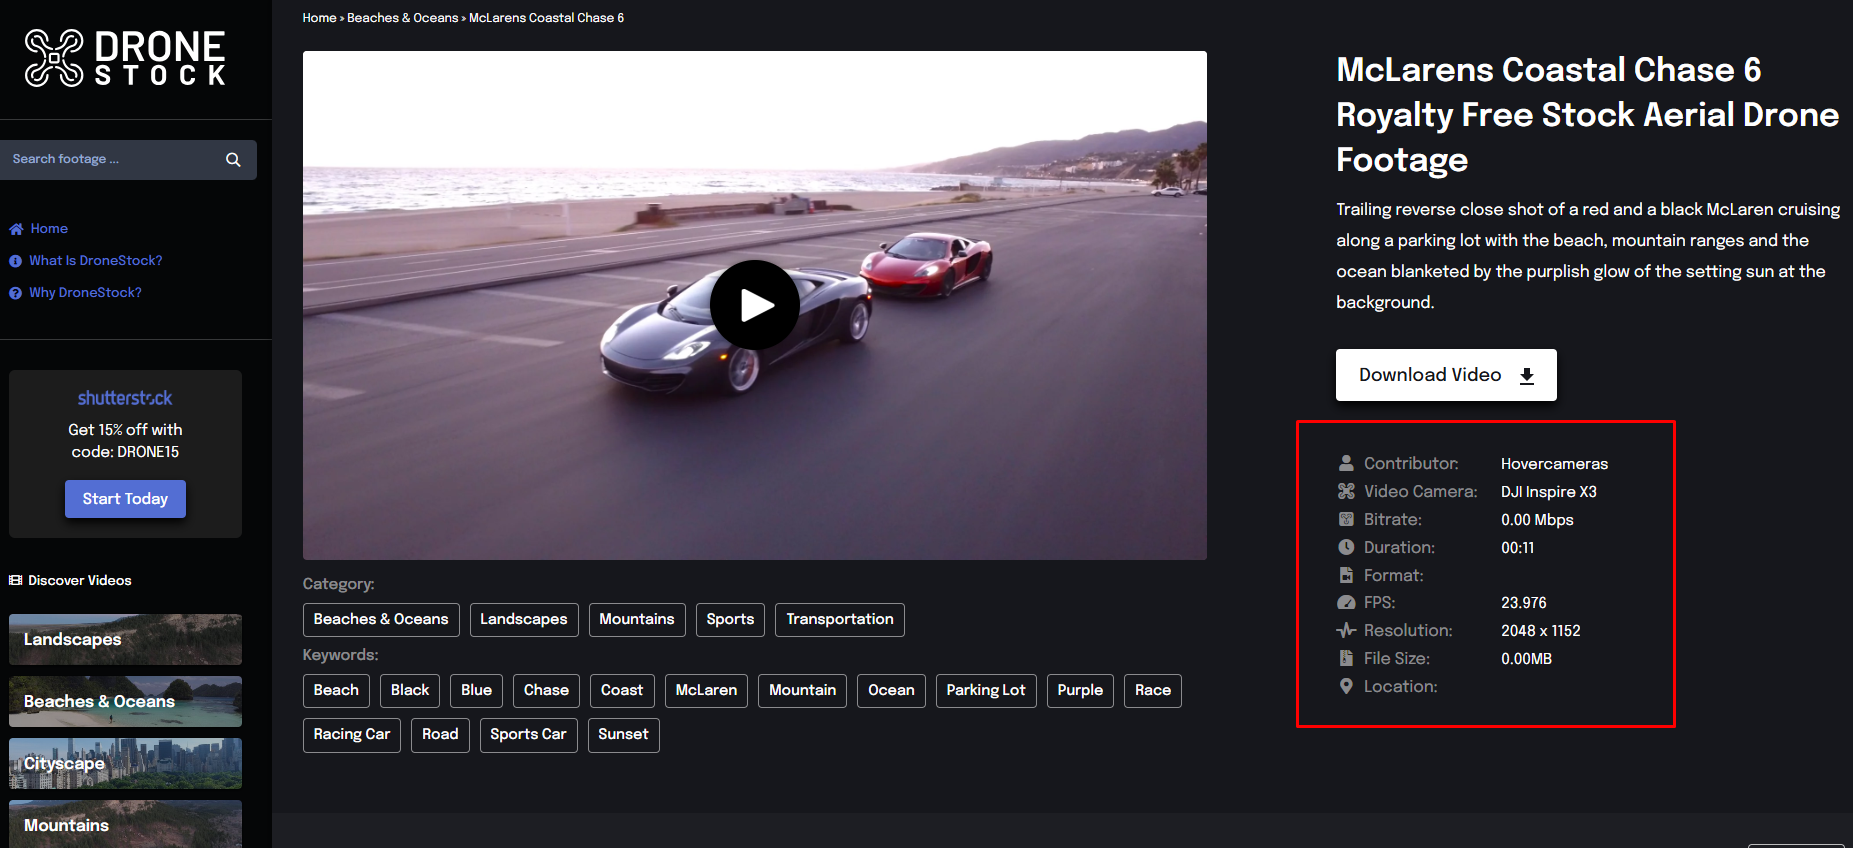Select the Sports category tag
This screenshot has width=1853, height=848.
click(730, 620)
